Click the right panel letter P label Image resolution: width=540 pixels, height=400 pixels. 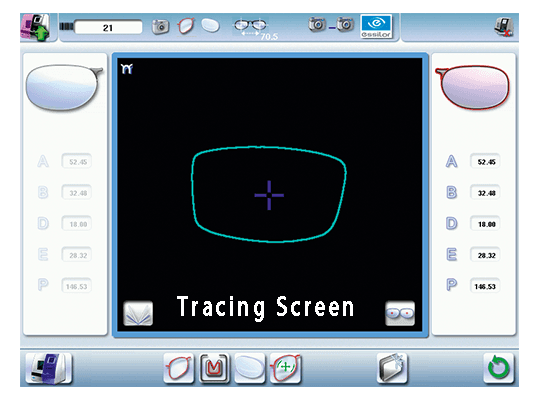[451, 285]
